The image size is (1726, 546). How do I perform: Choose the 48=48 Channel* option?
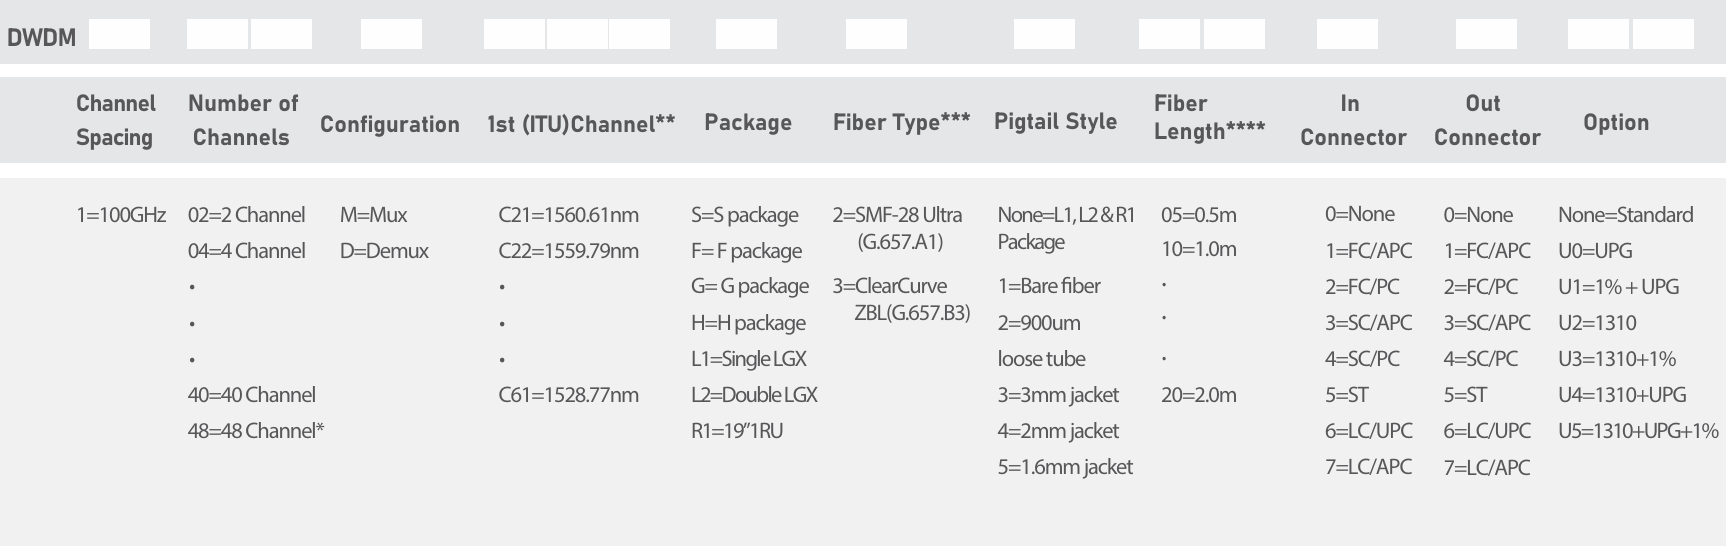[x=256, y=431]
